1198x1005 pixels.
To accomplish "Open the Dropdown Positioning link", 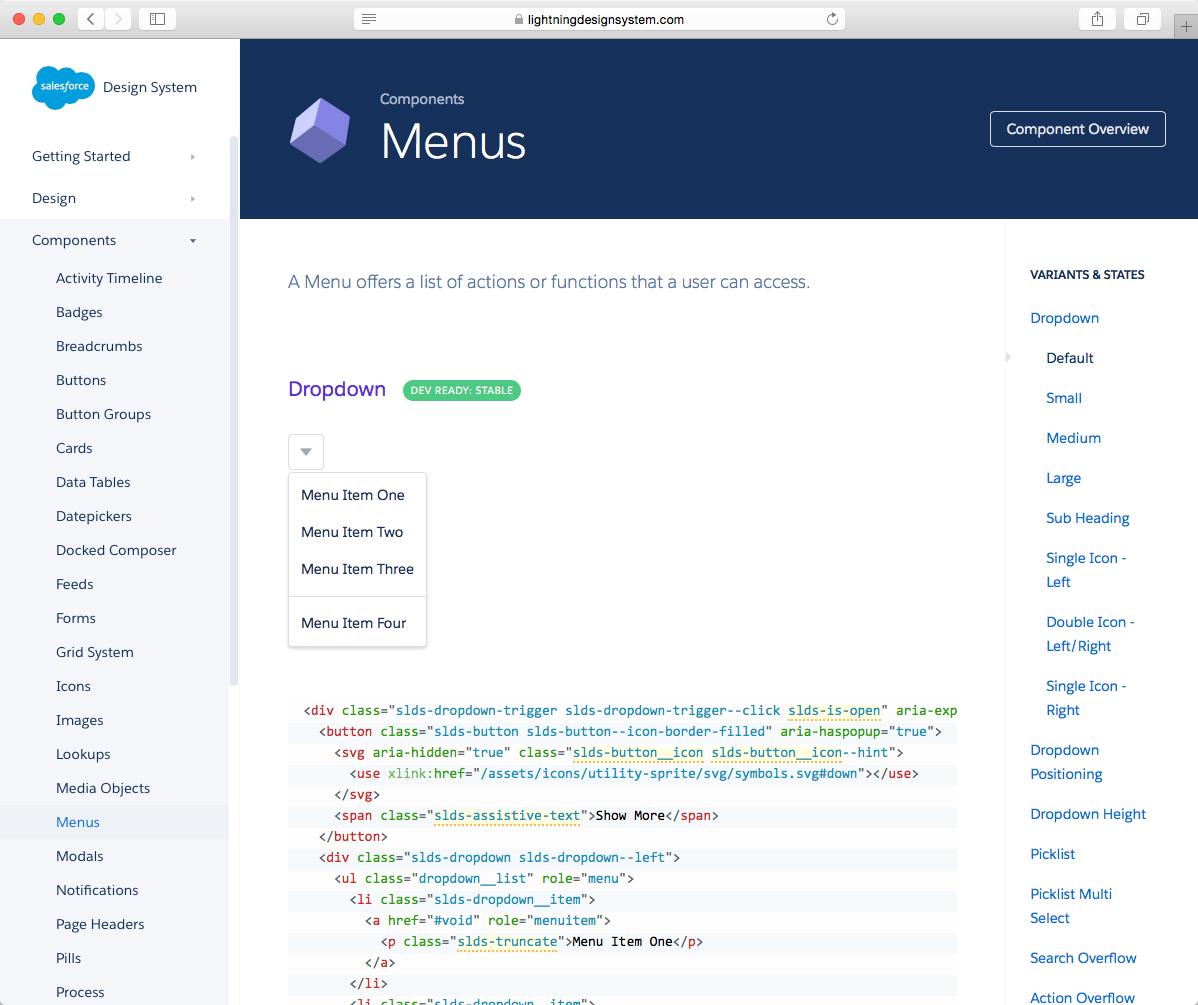I will 1066,762.
